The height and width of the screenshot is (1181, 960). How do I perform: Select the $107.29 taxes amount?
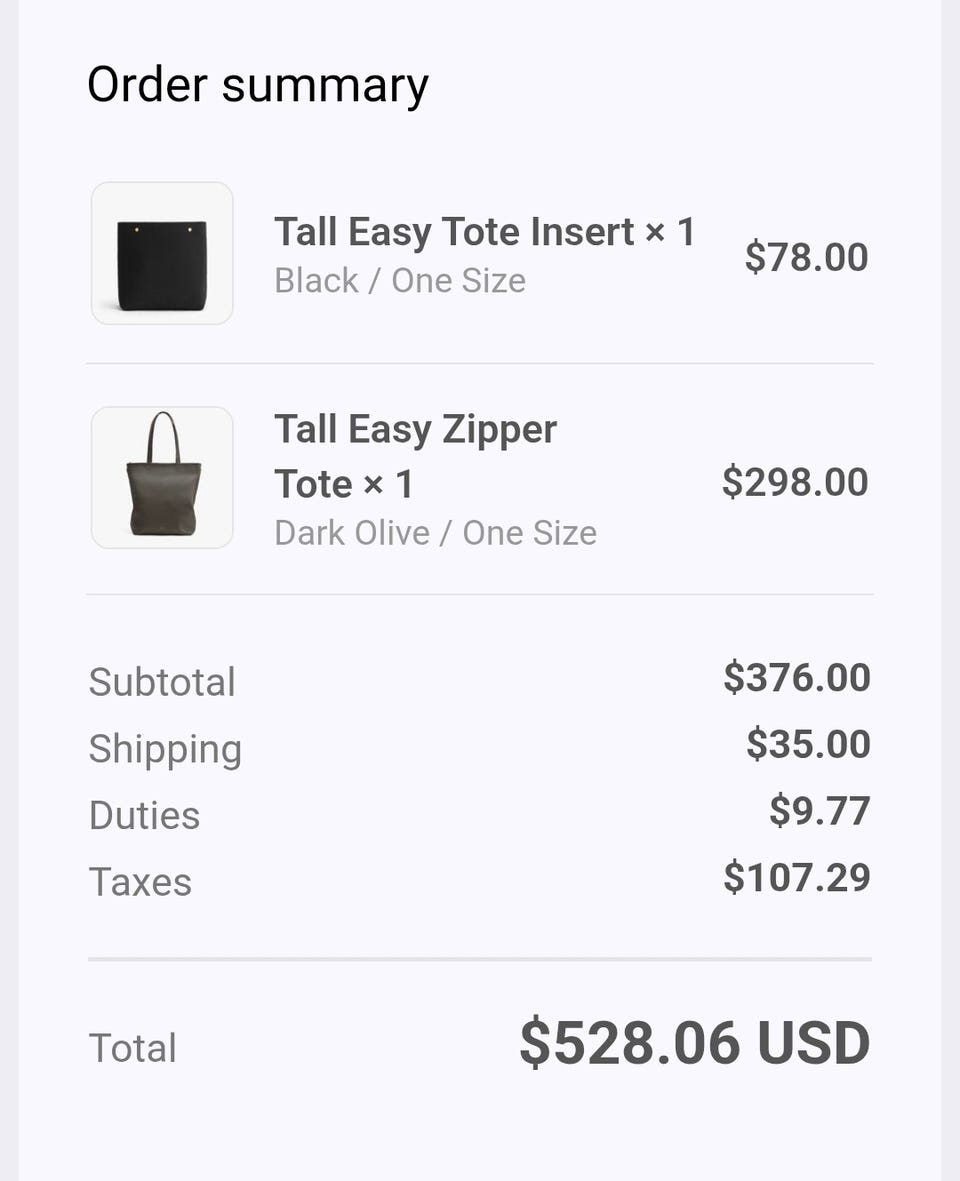click(797, 877)
